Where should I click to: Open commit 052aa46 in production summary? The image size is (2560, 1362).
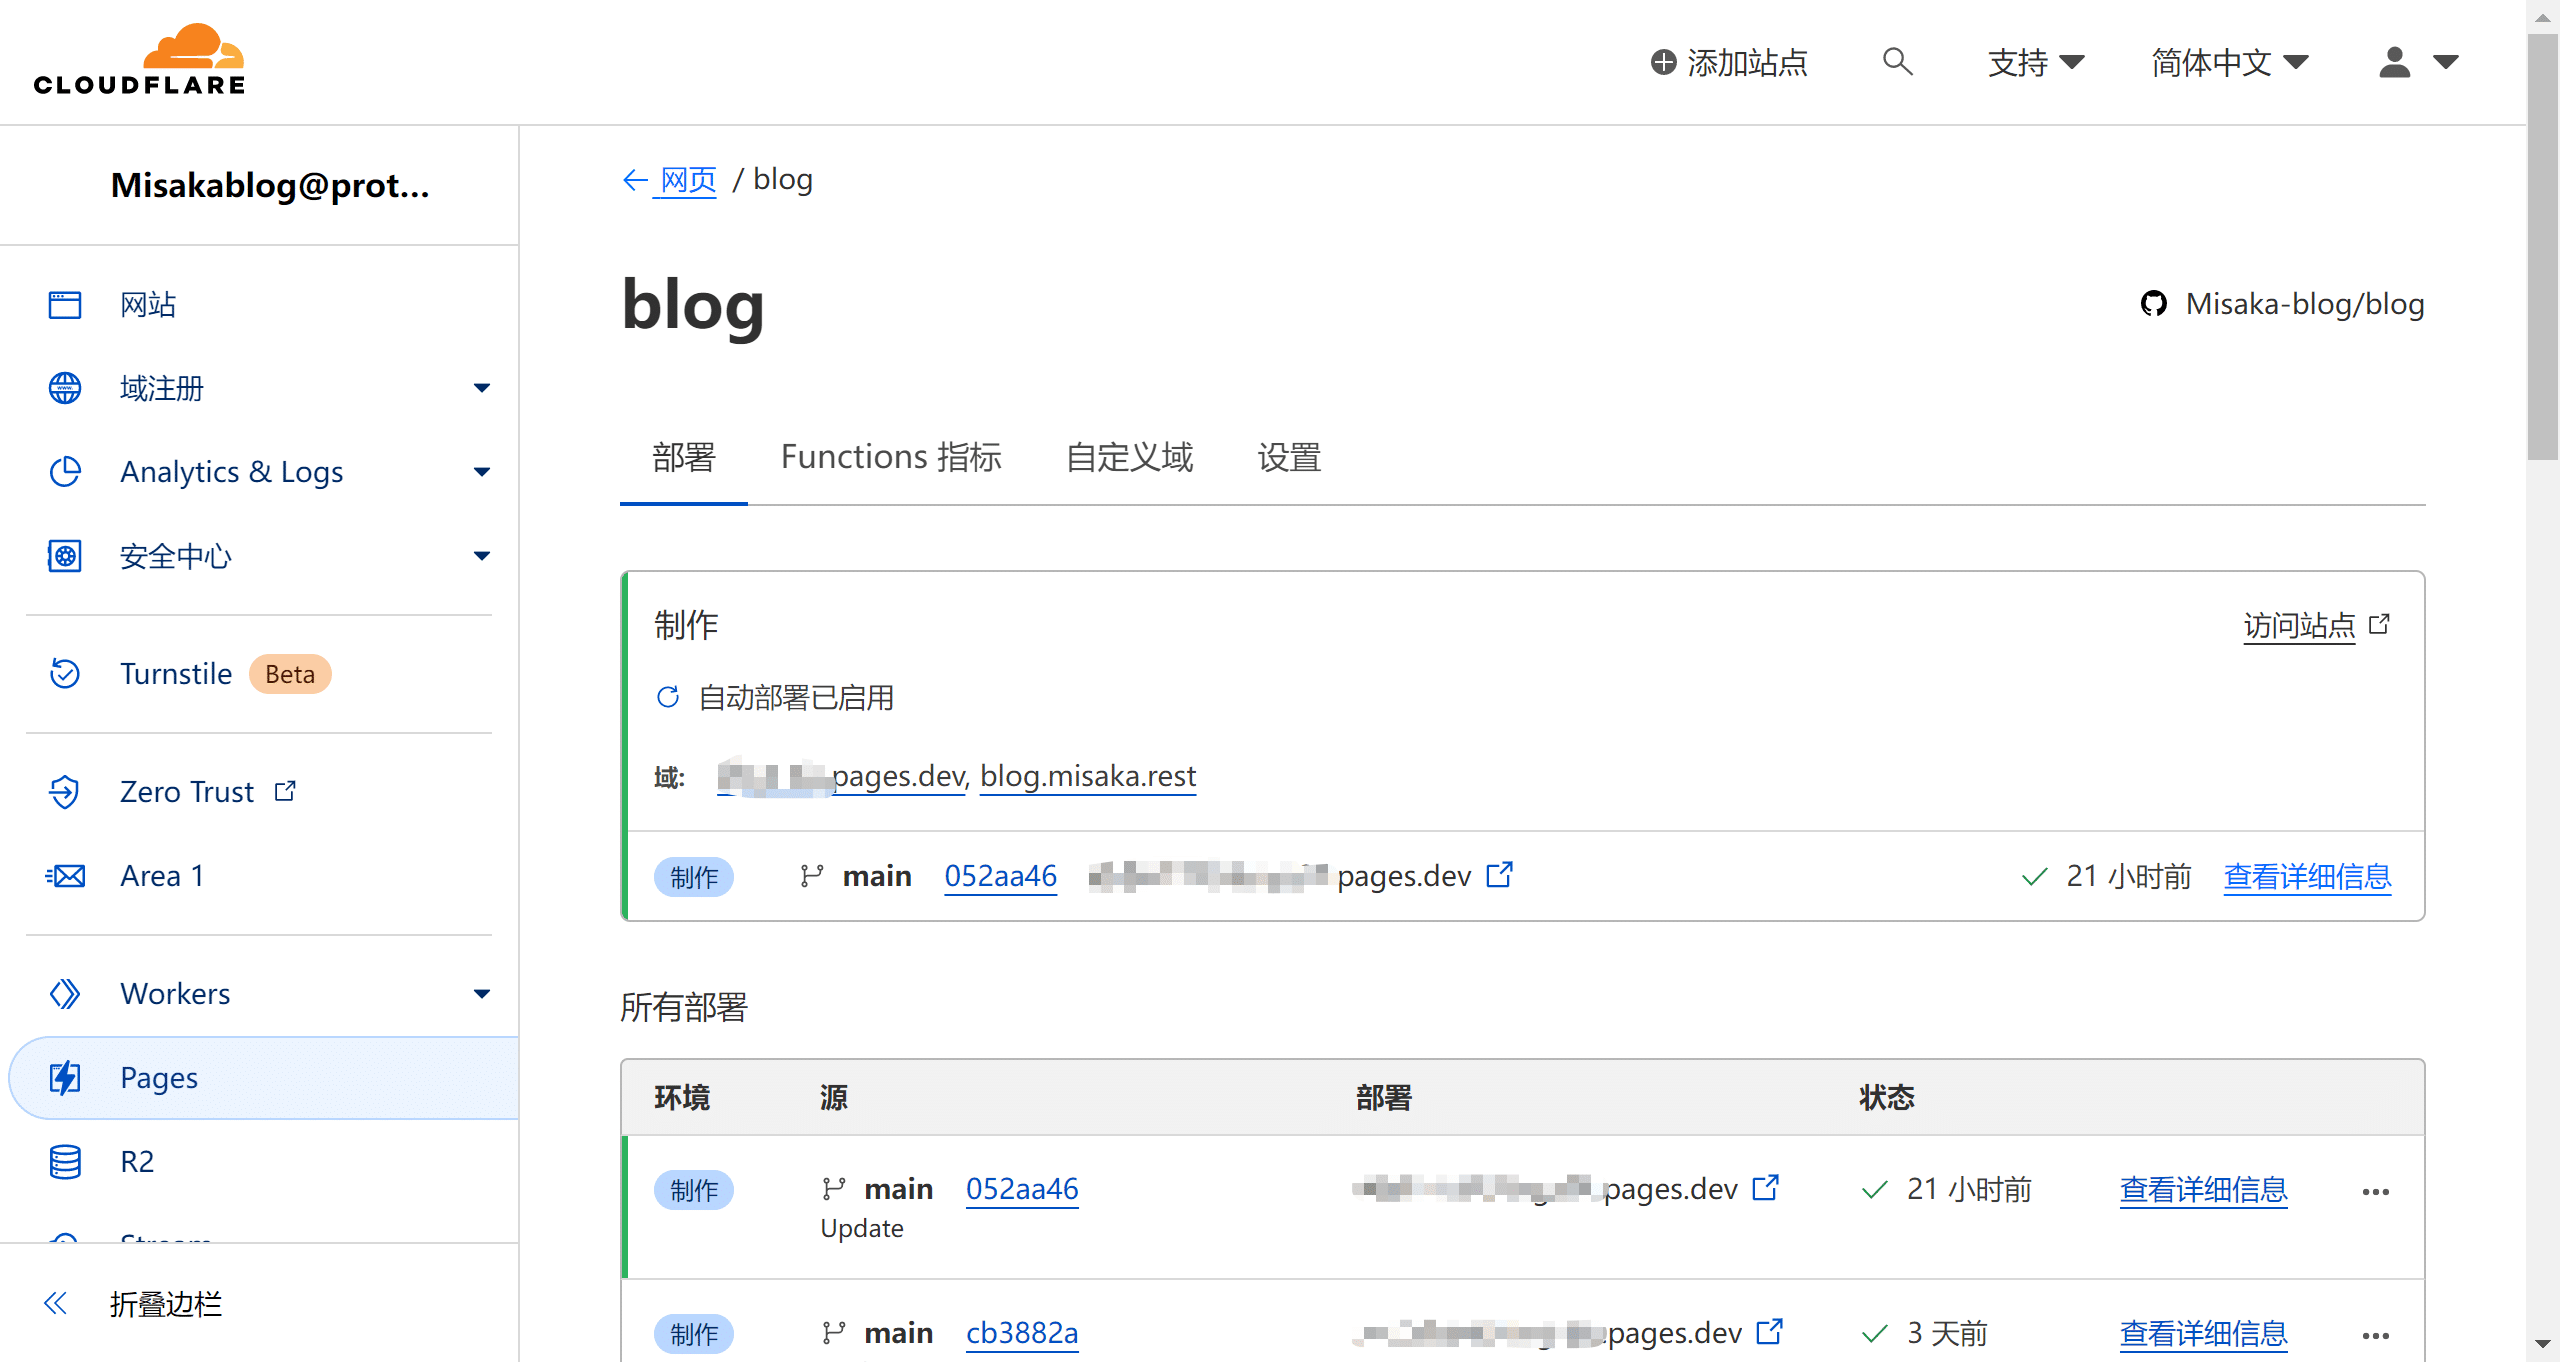pyautogui.click(x=1000, y=876)
